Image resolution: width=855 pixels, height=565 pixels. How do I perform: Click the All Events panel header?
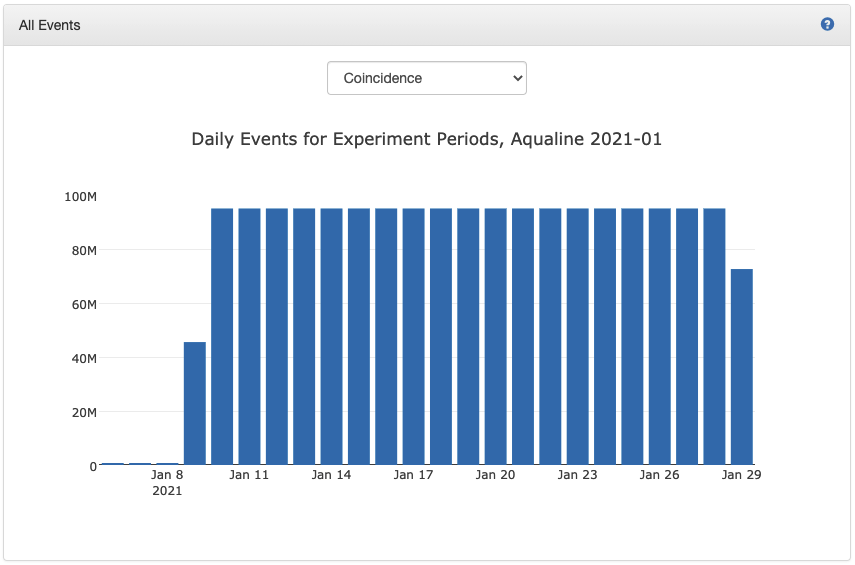50,25
